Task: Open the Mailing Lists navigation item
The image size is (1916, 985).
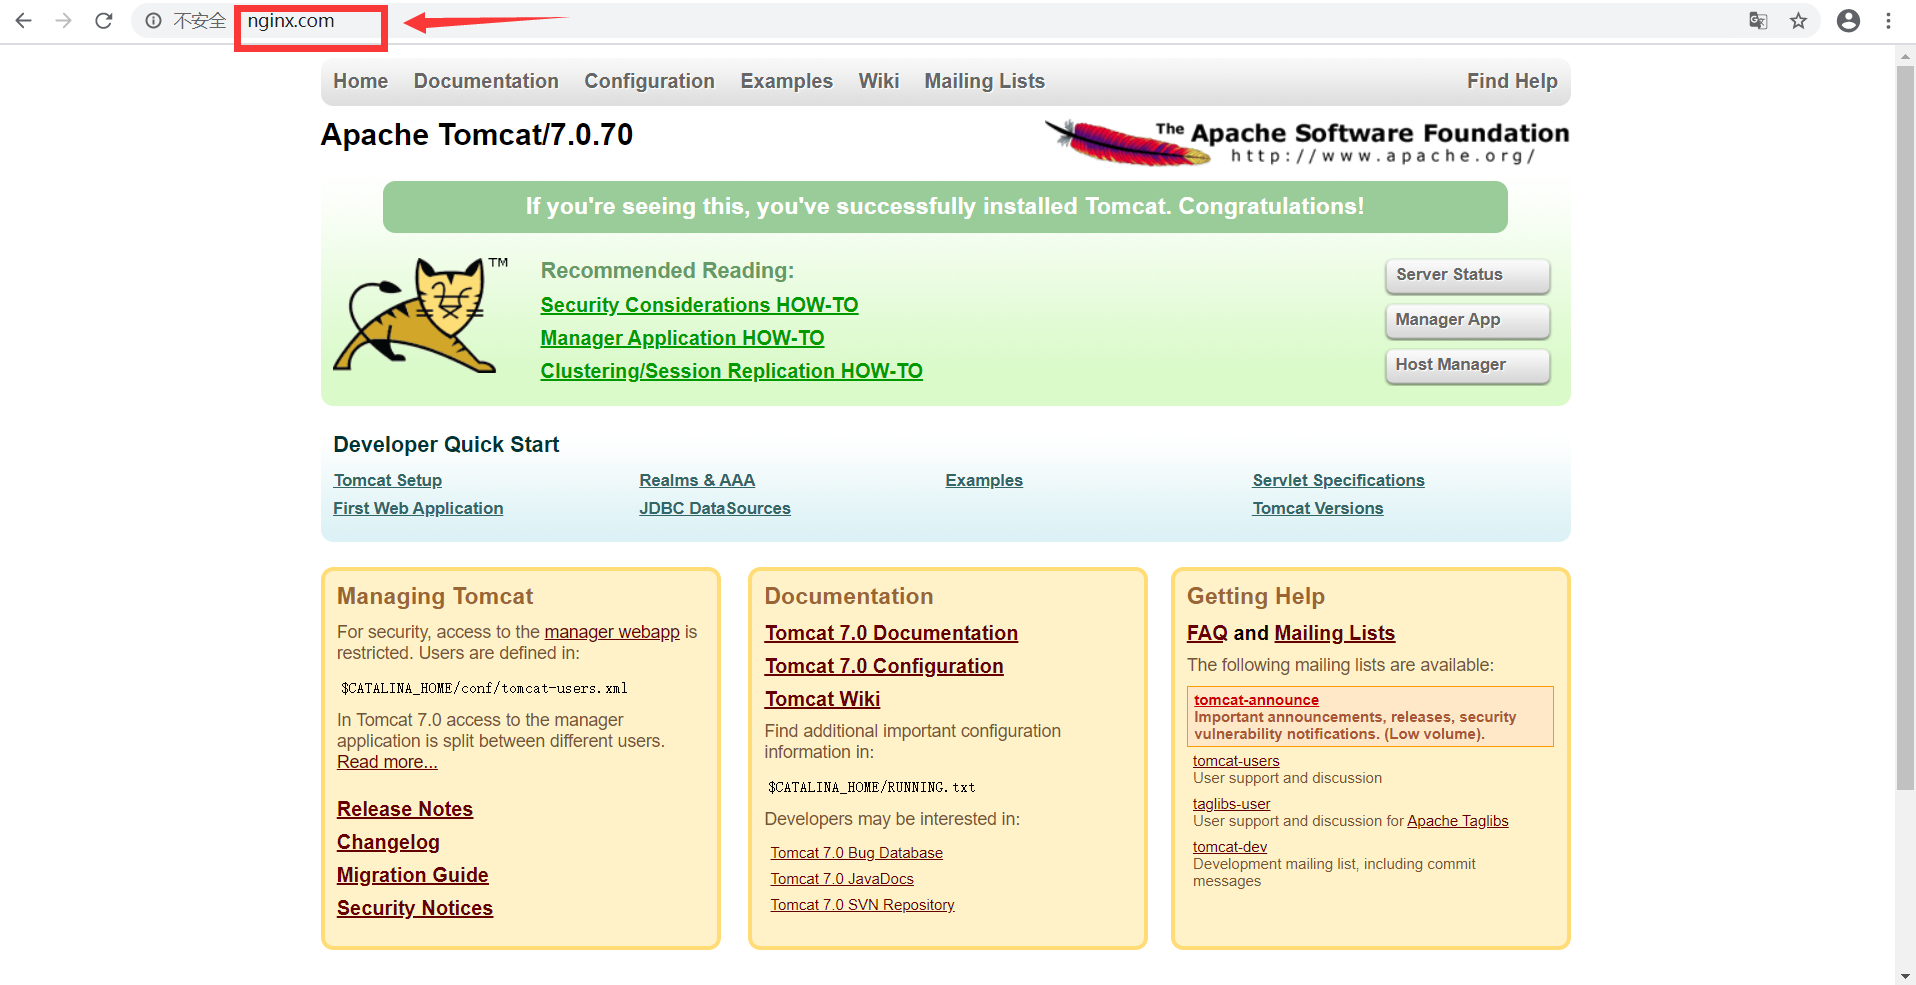Action: point(984,81)
